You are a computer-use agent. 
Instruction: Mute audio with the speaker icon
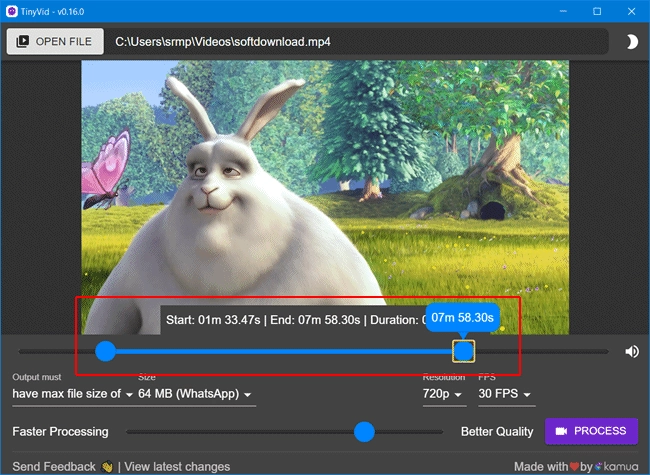(632, 351)
